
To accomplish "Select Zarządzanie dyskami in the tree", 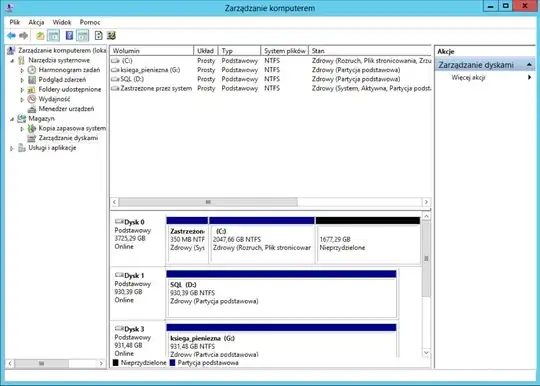I will [x=68, y=138].
